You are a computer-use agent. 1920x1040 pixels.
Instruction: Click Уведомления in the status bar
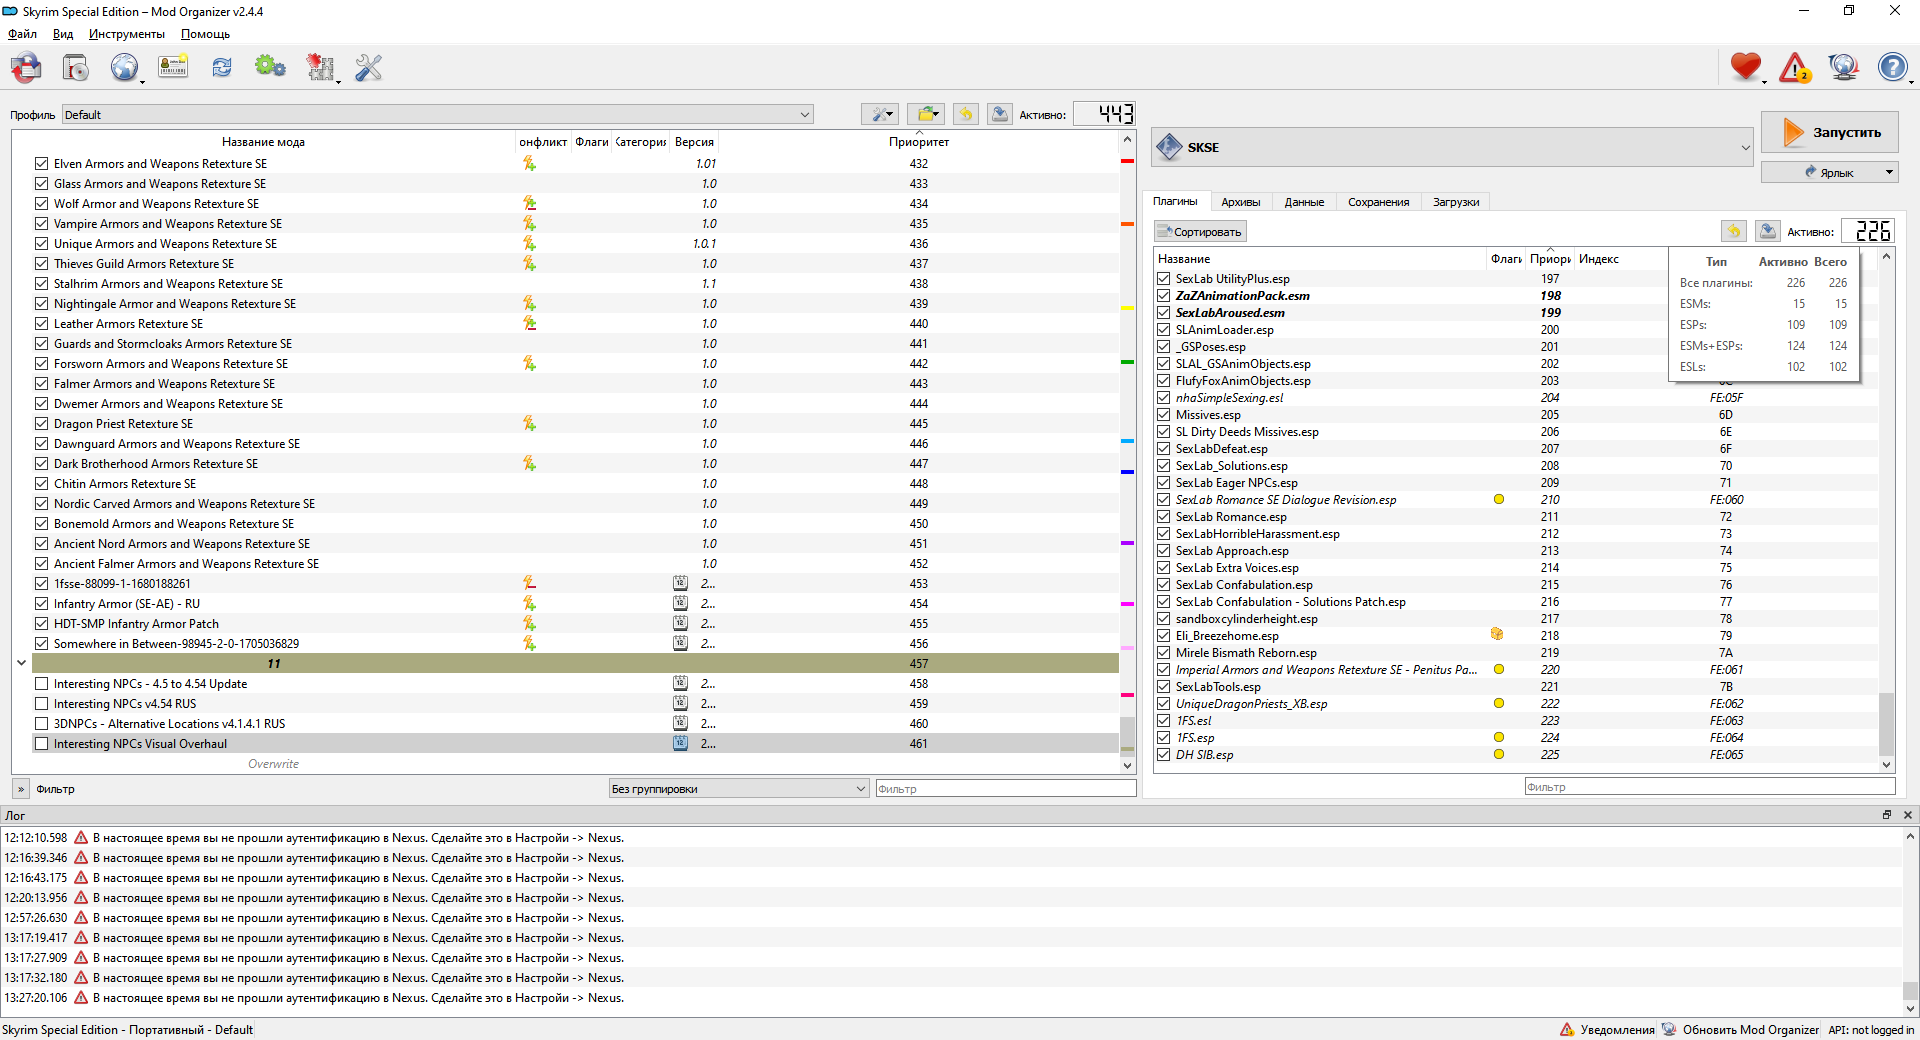point(1607,1029)
